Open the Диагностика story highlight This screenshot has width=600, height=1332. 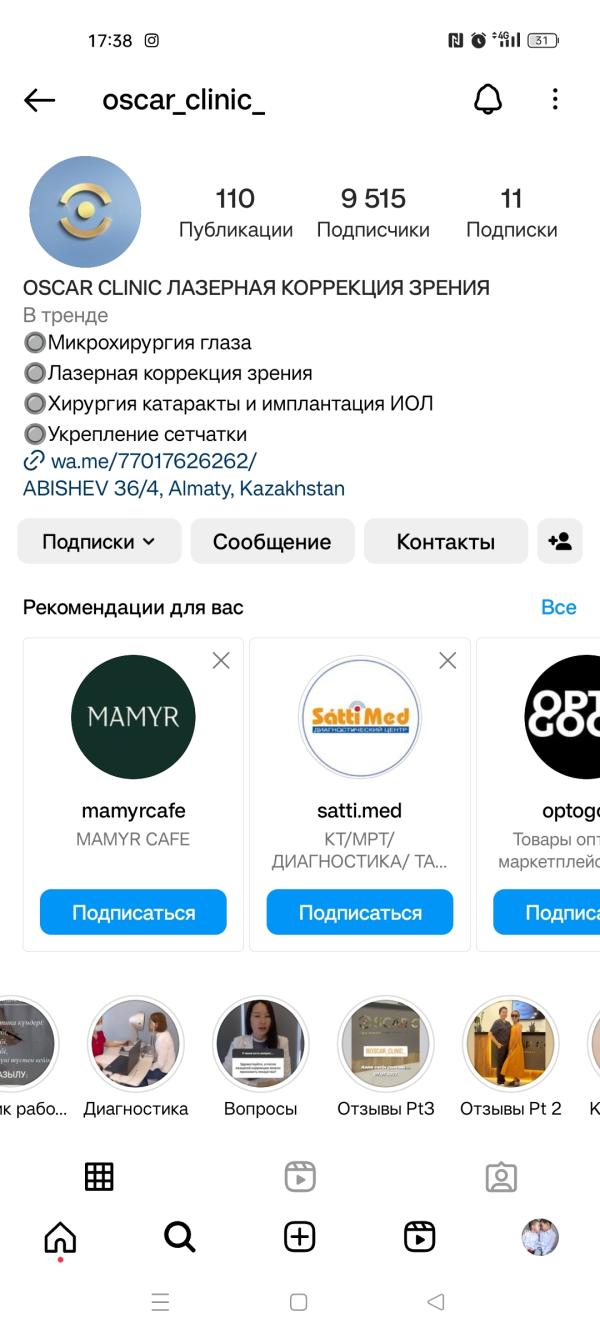pyautogui.click(x=135, y=1045)
